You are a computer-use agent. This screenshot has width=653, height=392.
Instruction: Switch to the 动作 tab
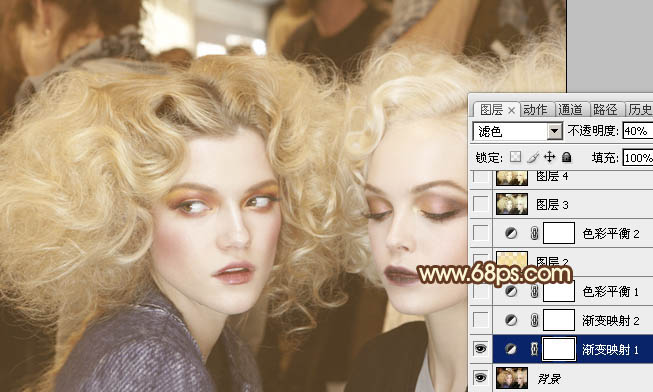[x=535, y=110]
